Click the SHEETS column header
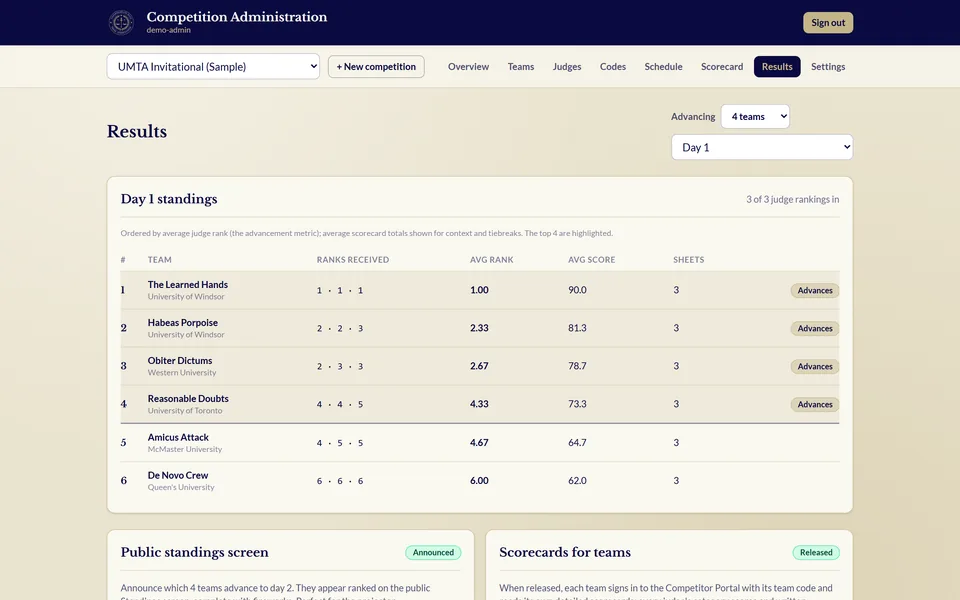 [689, 260]
